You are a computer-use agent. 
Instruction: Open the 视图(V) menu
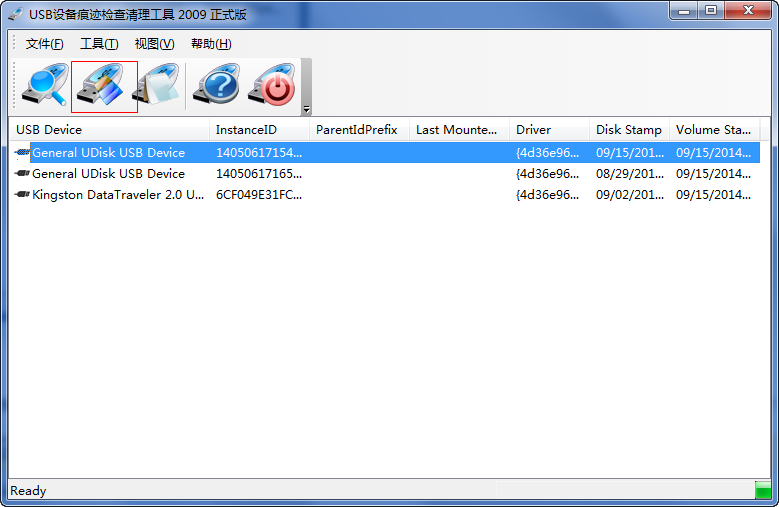155,44
